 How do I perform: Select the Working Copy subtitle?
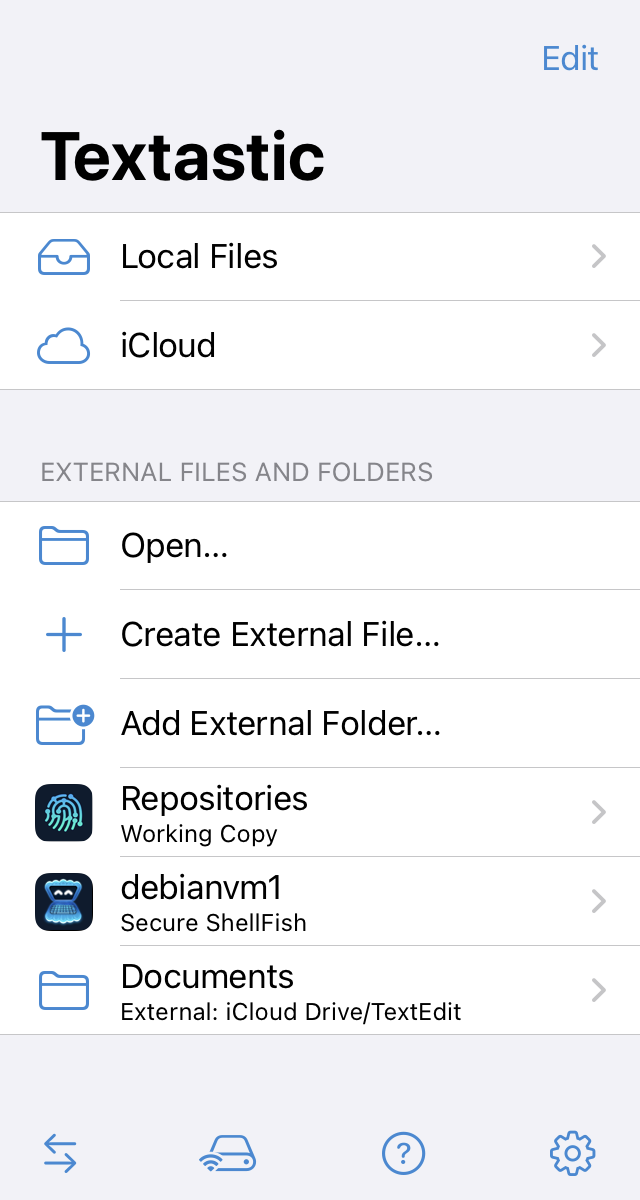(199, 834)
